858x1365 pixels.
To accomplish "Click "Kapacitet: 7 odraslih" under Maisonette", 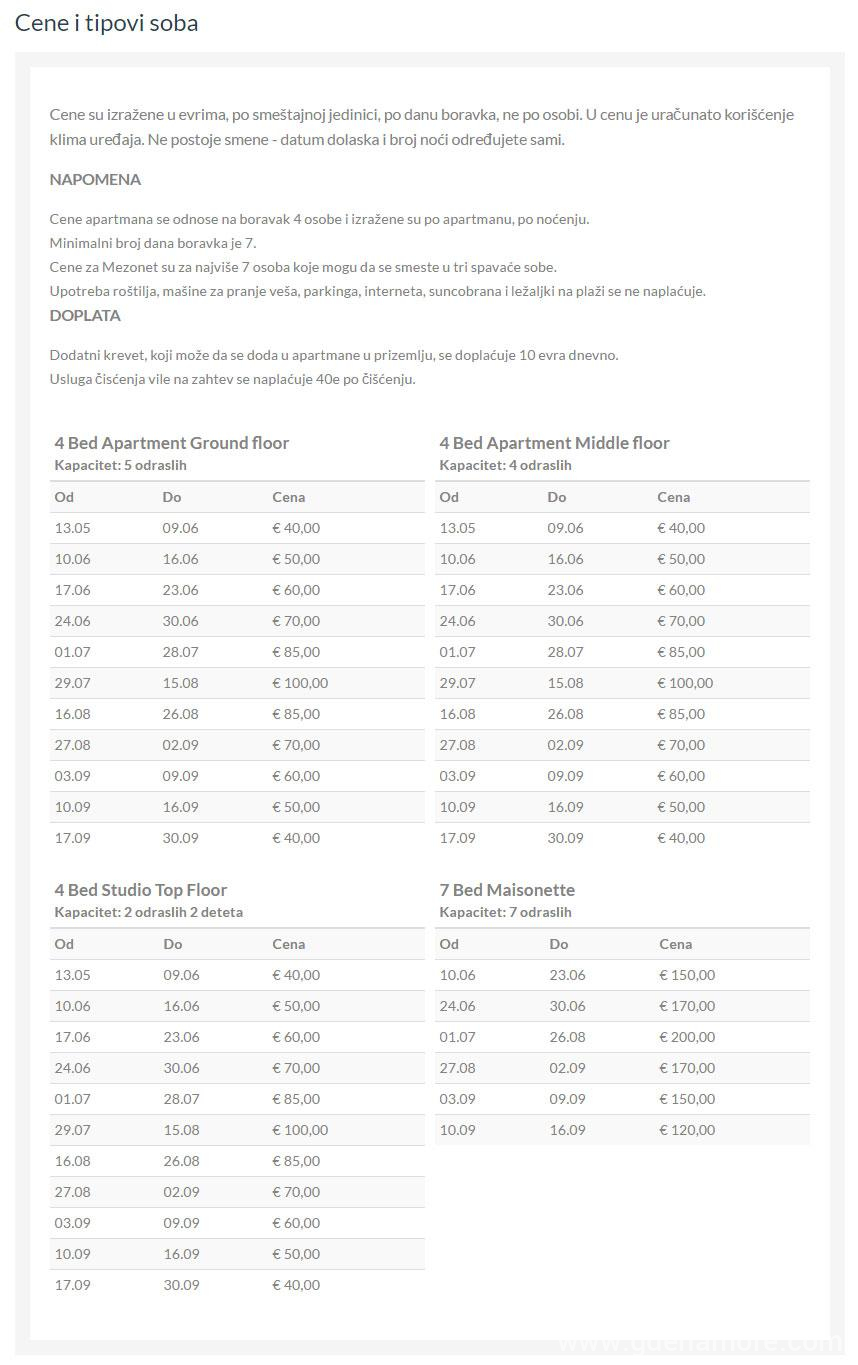I will point(505,912).
